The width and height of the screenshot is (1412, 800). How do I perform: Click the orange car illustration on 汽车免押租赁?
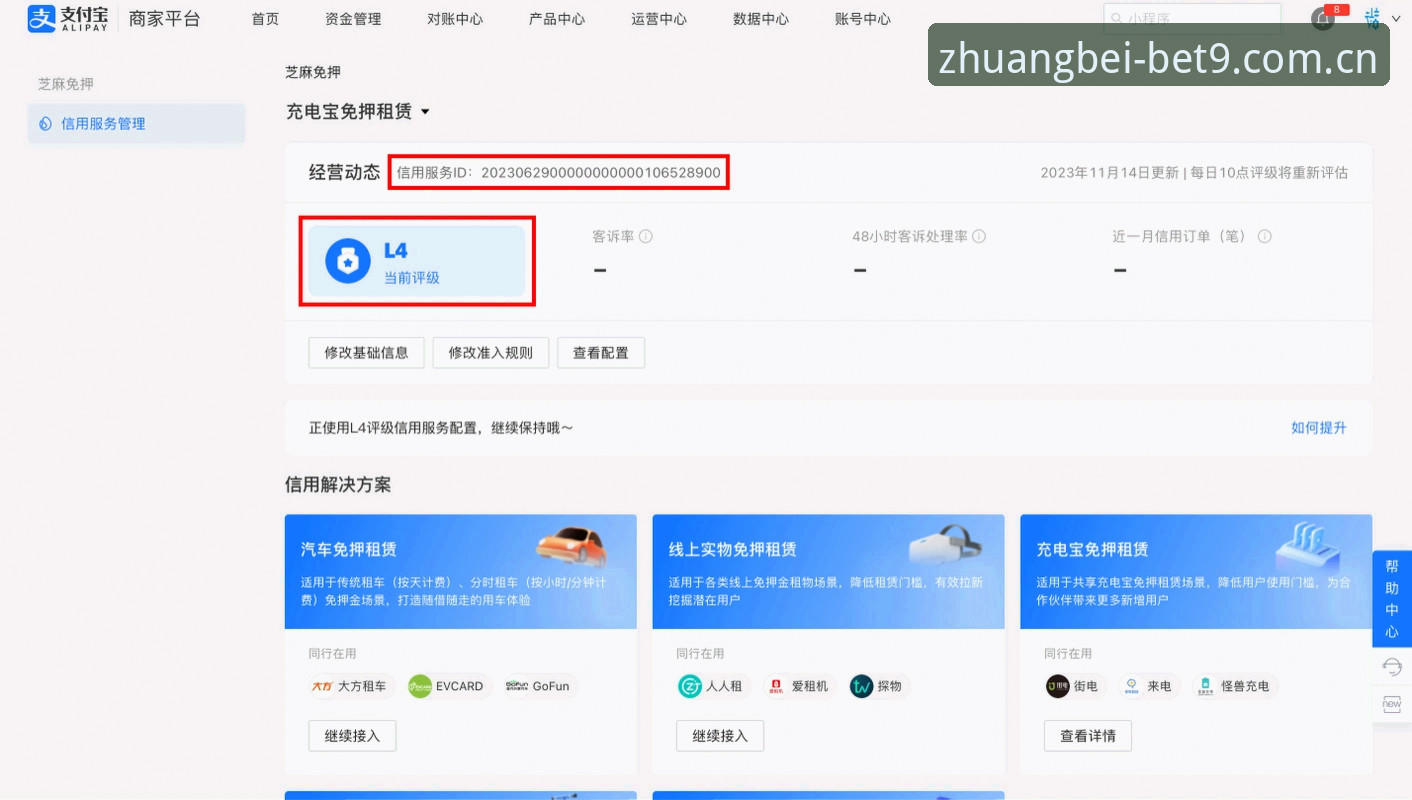[571, 546]
